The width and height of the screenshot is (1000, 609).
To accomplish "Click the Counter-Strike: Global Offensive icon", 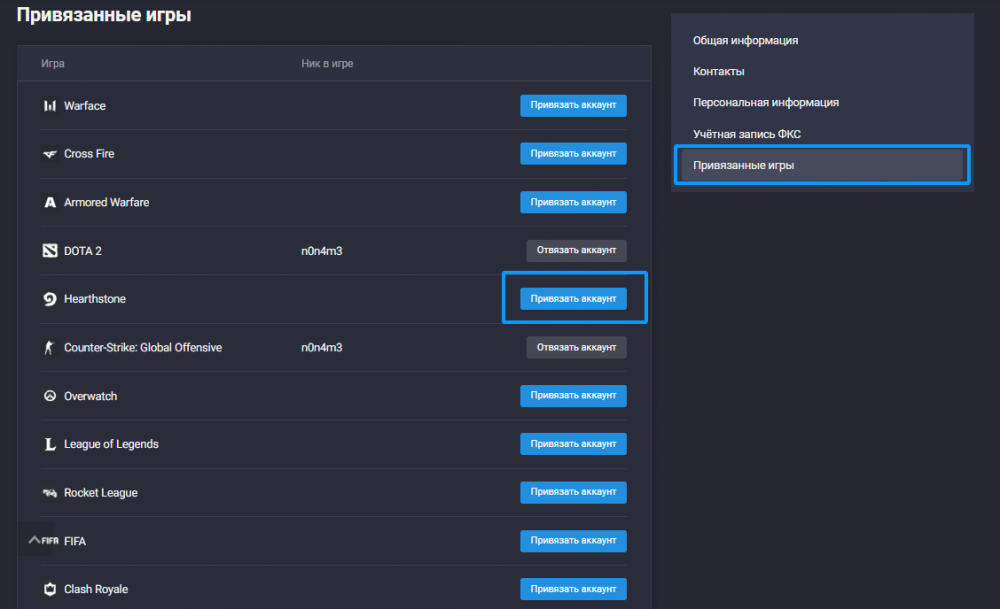I will (x=49, y=348).
